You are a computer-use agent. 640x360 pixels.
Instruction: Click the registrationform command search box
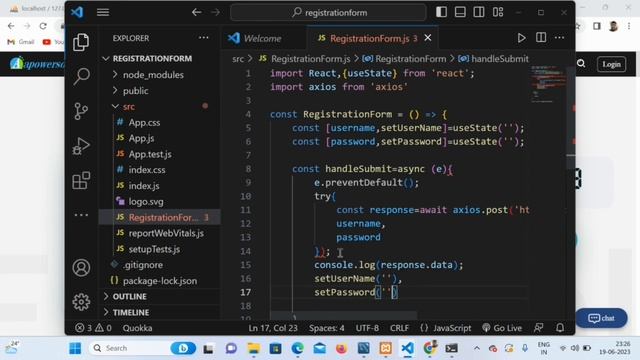pos(329,13)
